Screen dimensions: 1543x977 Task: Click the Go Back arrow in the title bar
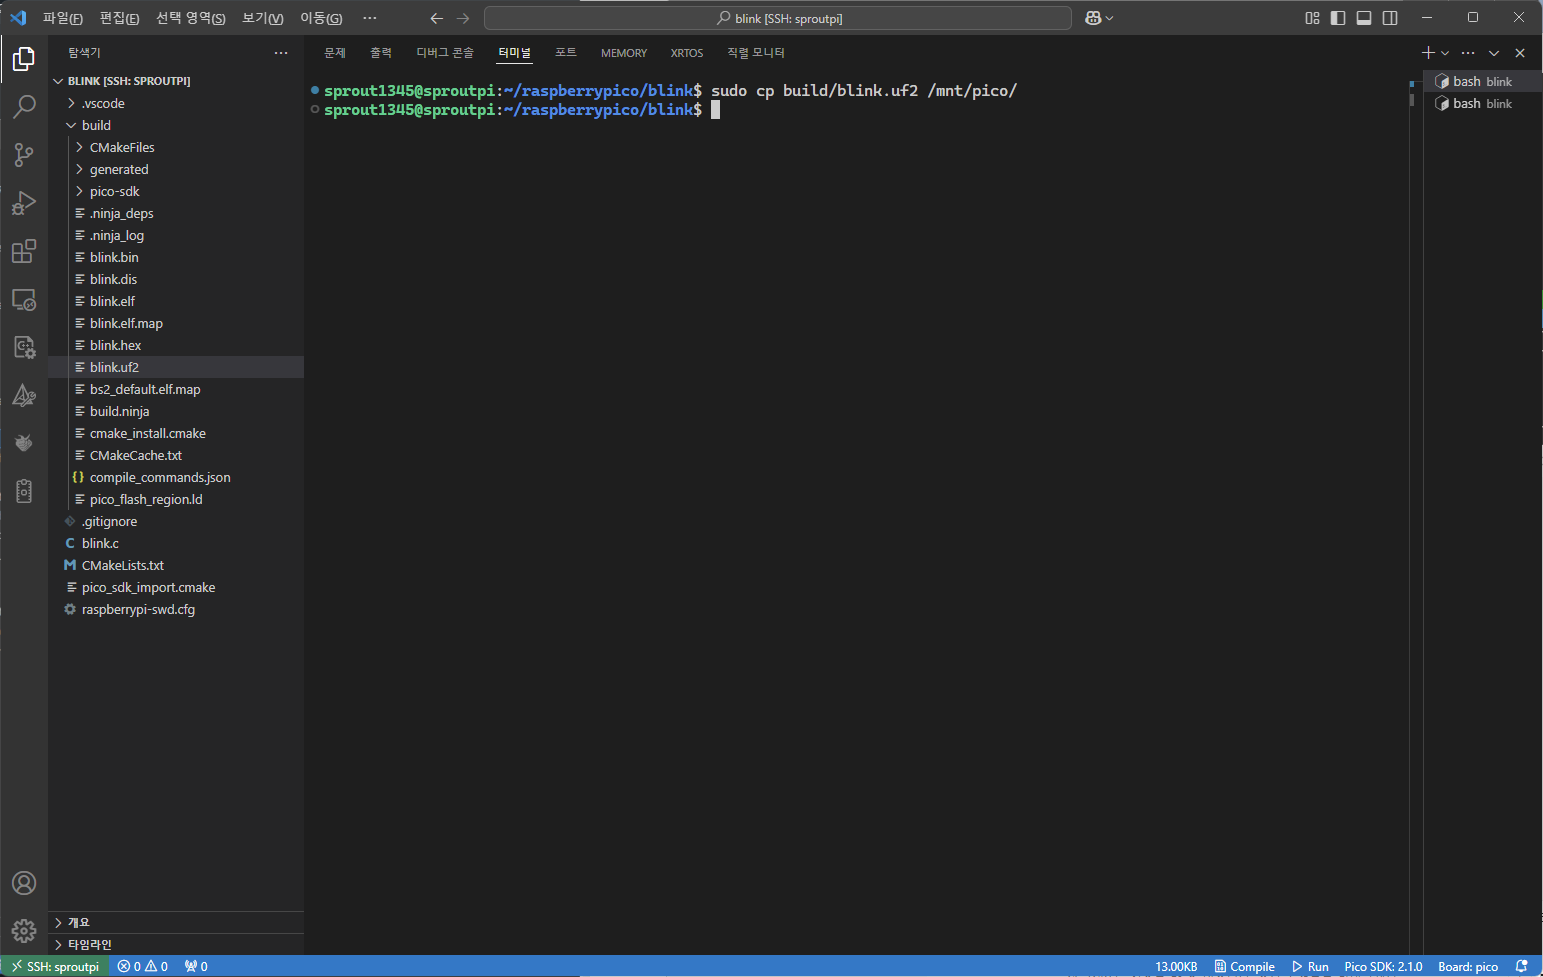(x=436, y=18)
